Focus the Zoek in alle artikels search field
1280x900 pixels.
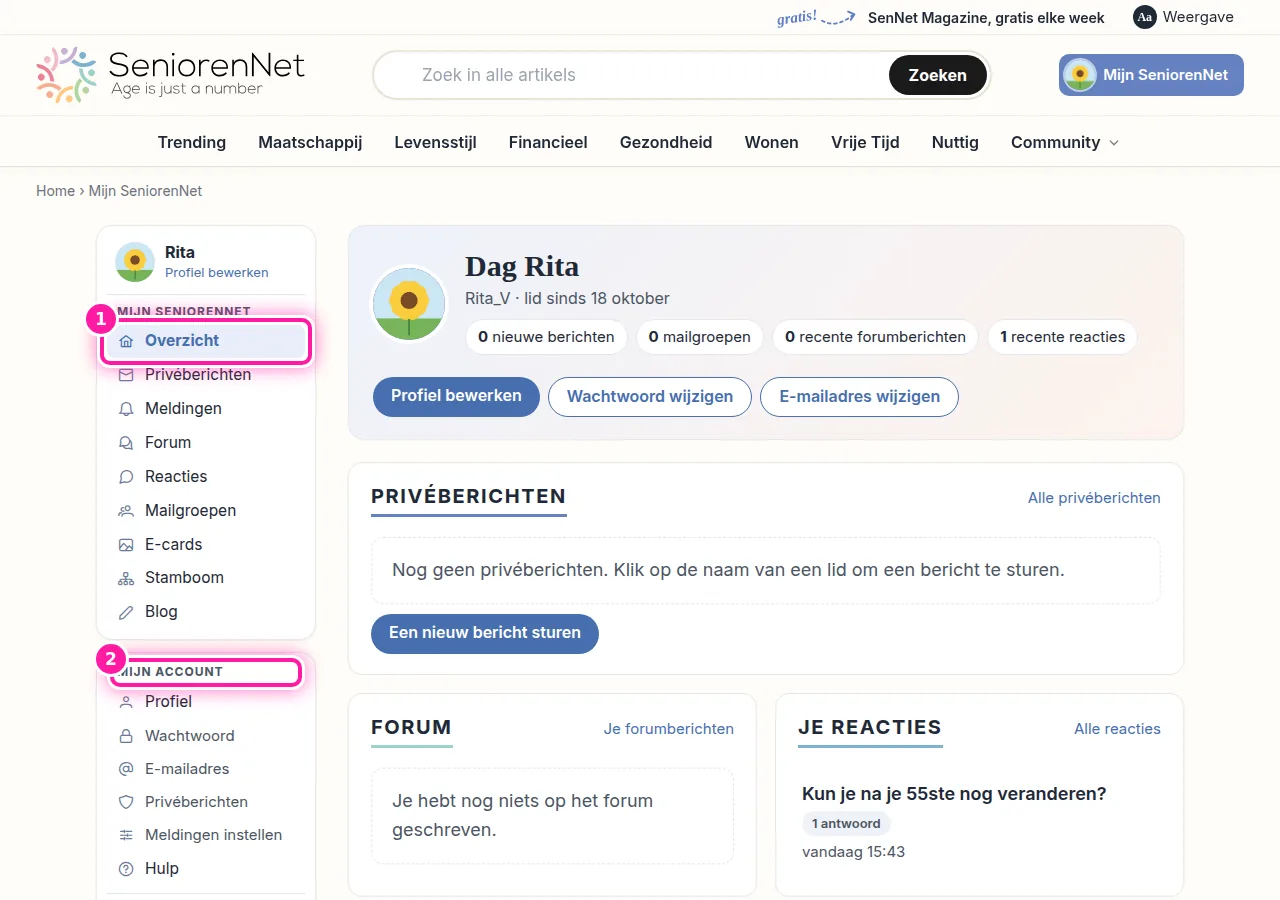click(640, 75)
